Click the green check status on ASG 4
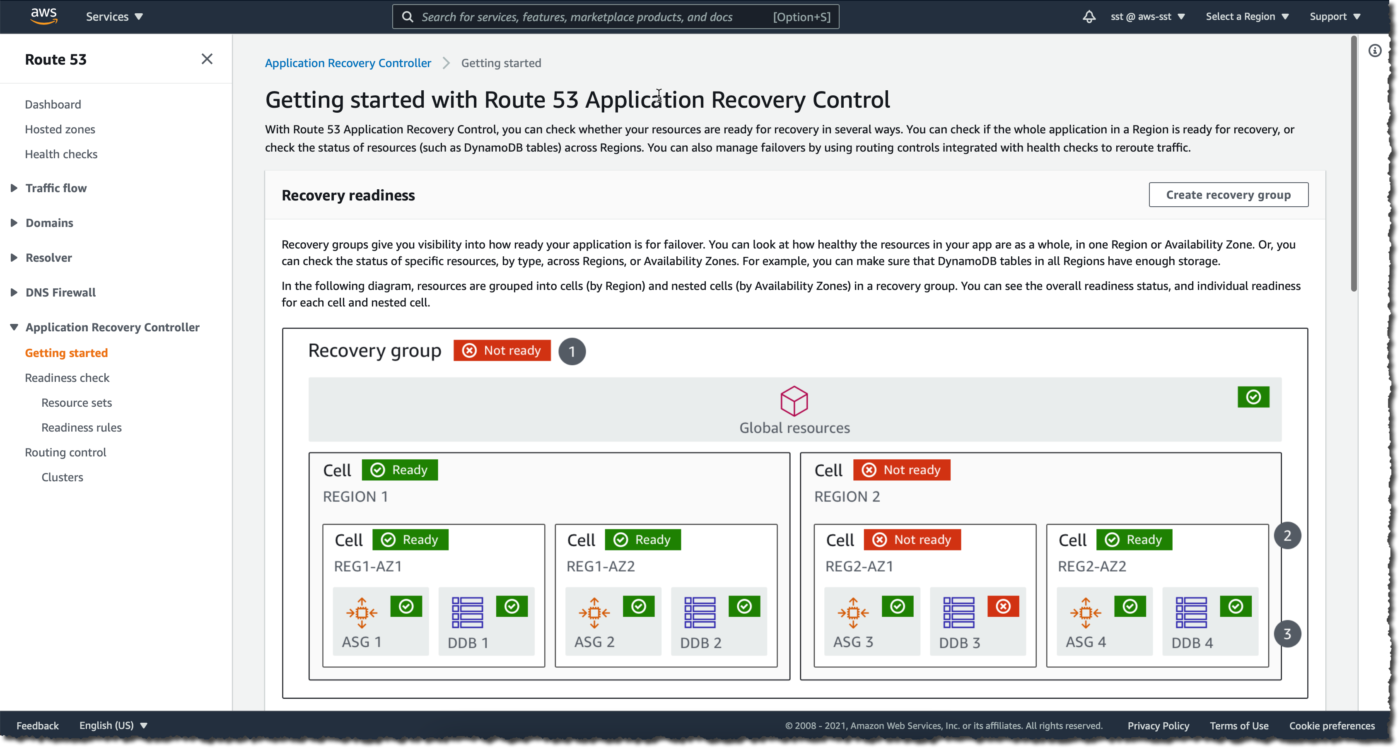The image size is (1400, 748). pos(1130,606)
